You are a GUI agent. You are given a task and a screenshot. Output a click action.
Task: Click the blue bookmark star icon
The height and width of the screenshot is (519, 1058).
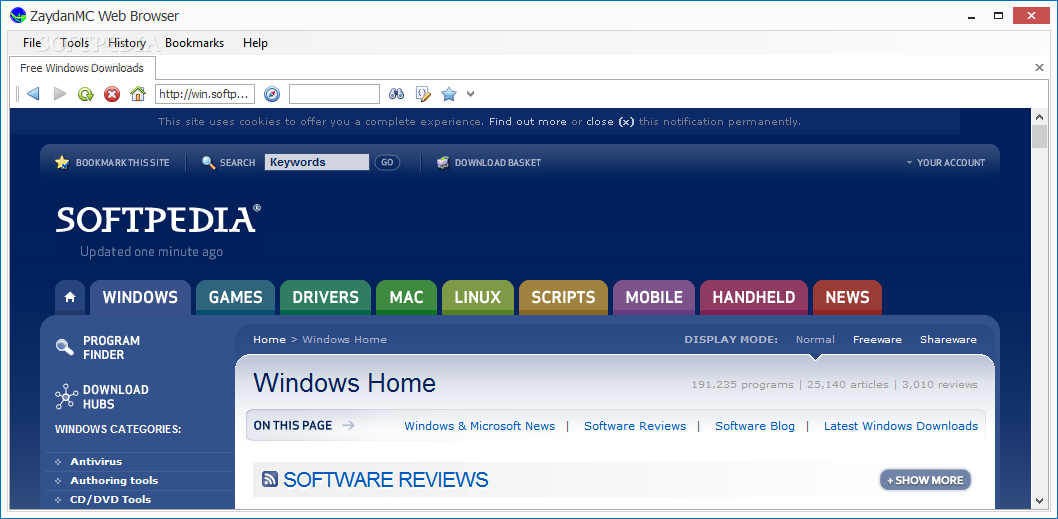(x=449, y=94)
